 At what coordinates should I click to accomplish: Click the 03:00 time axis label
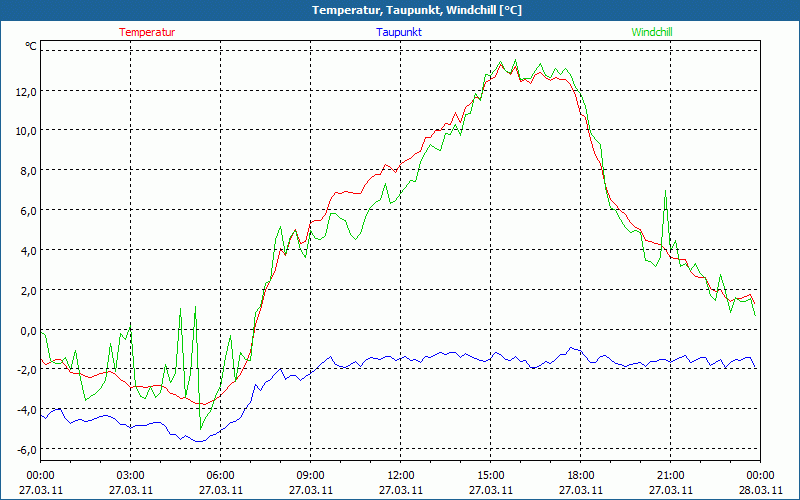click(x=131, y=476)
